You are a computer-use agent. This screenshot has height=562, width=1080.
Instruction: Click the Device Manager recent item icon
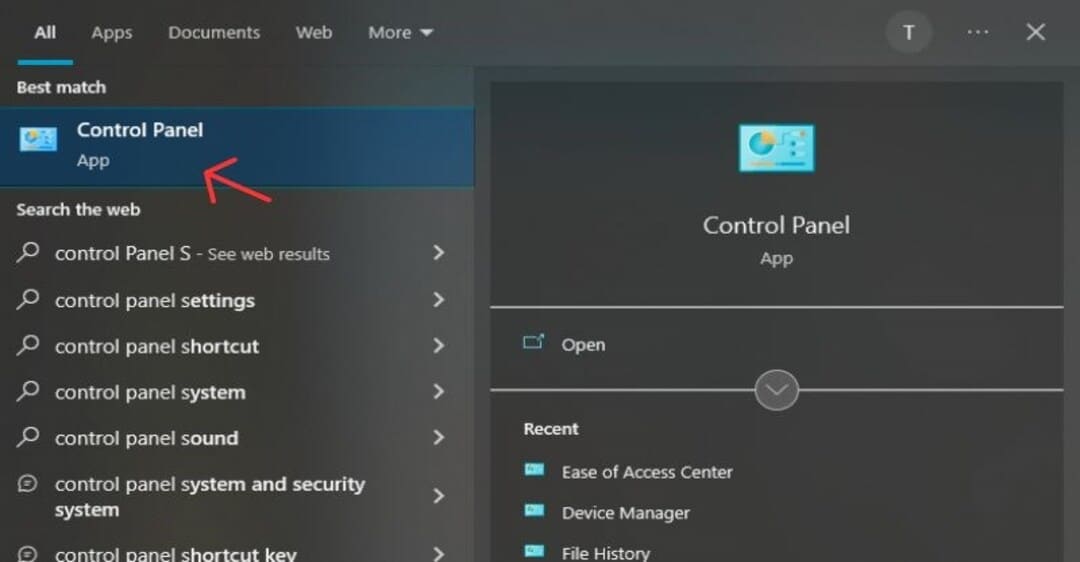tap(535, 512)
